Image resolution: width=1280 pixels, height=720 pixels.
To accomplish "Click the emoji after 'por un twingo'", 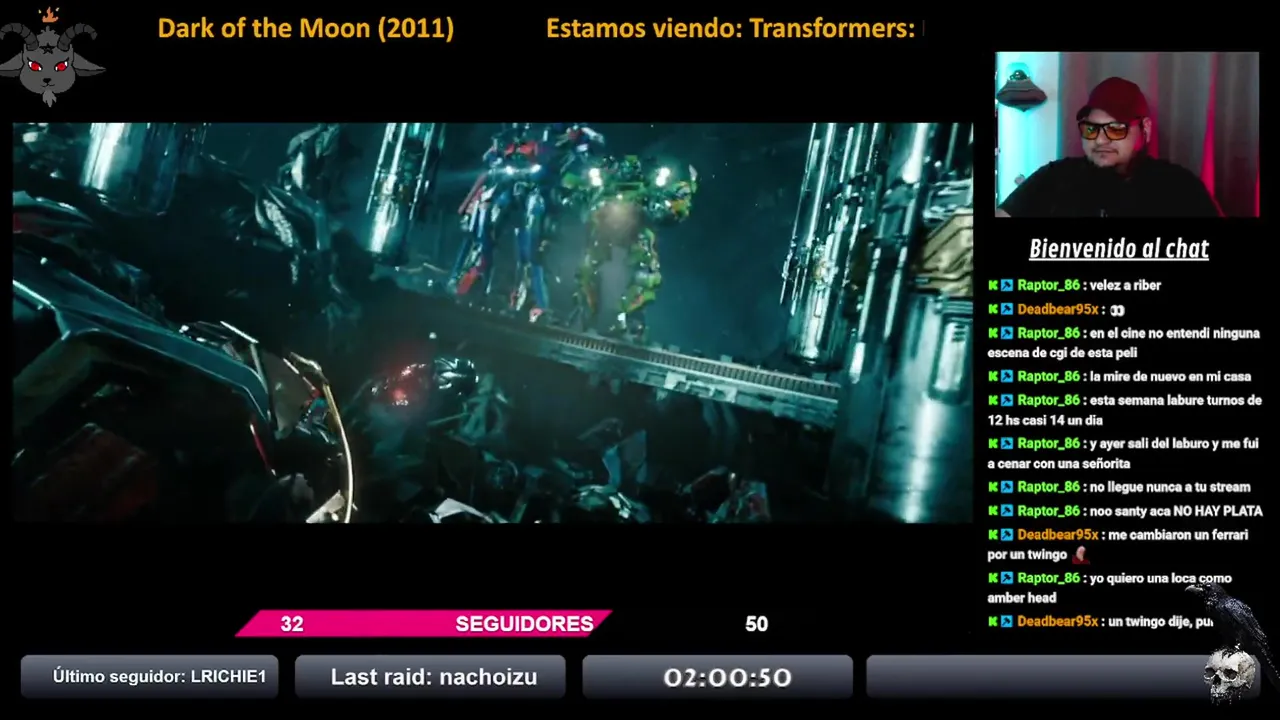I will 1079,554.
